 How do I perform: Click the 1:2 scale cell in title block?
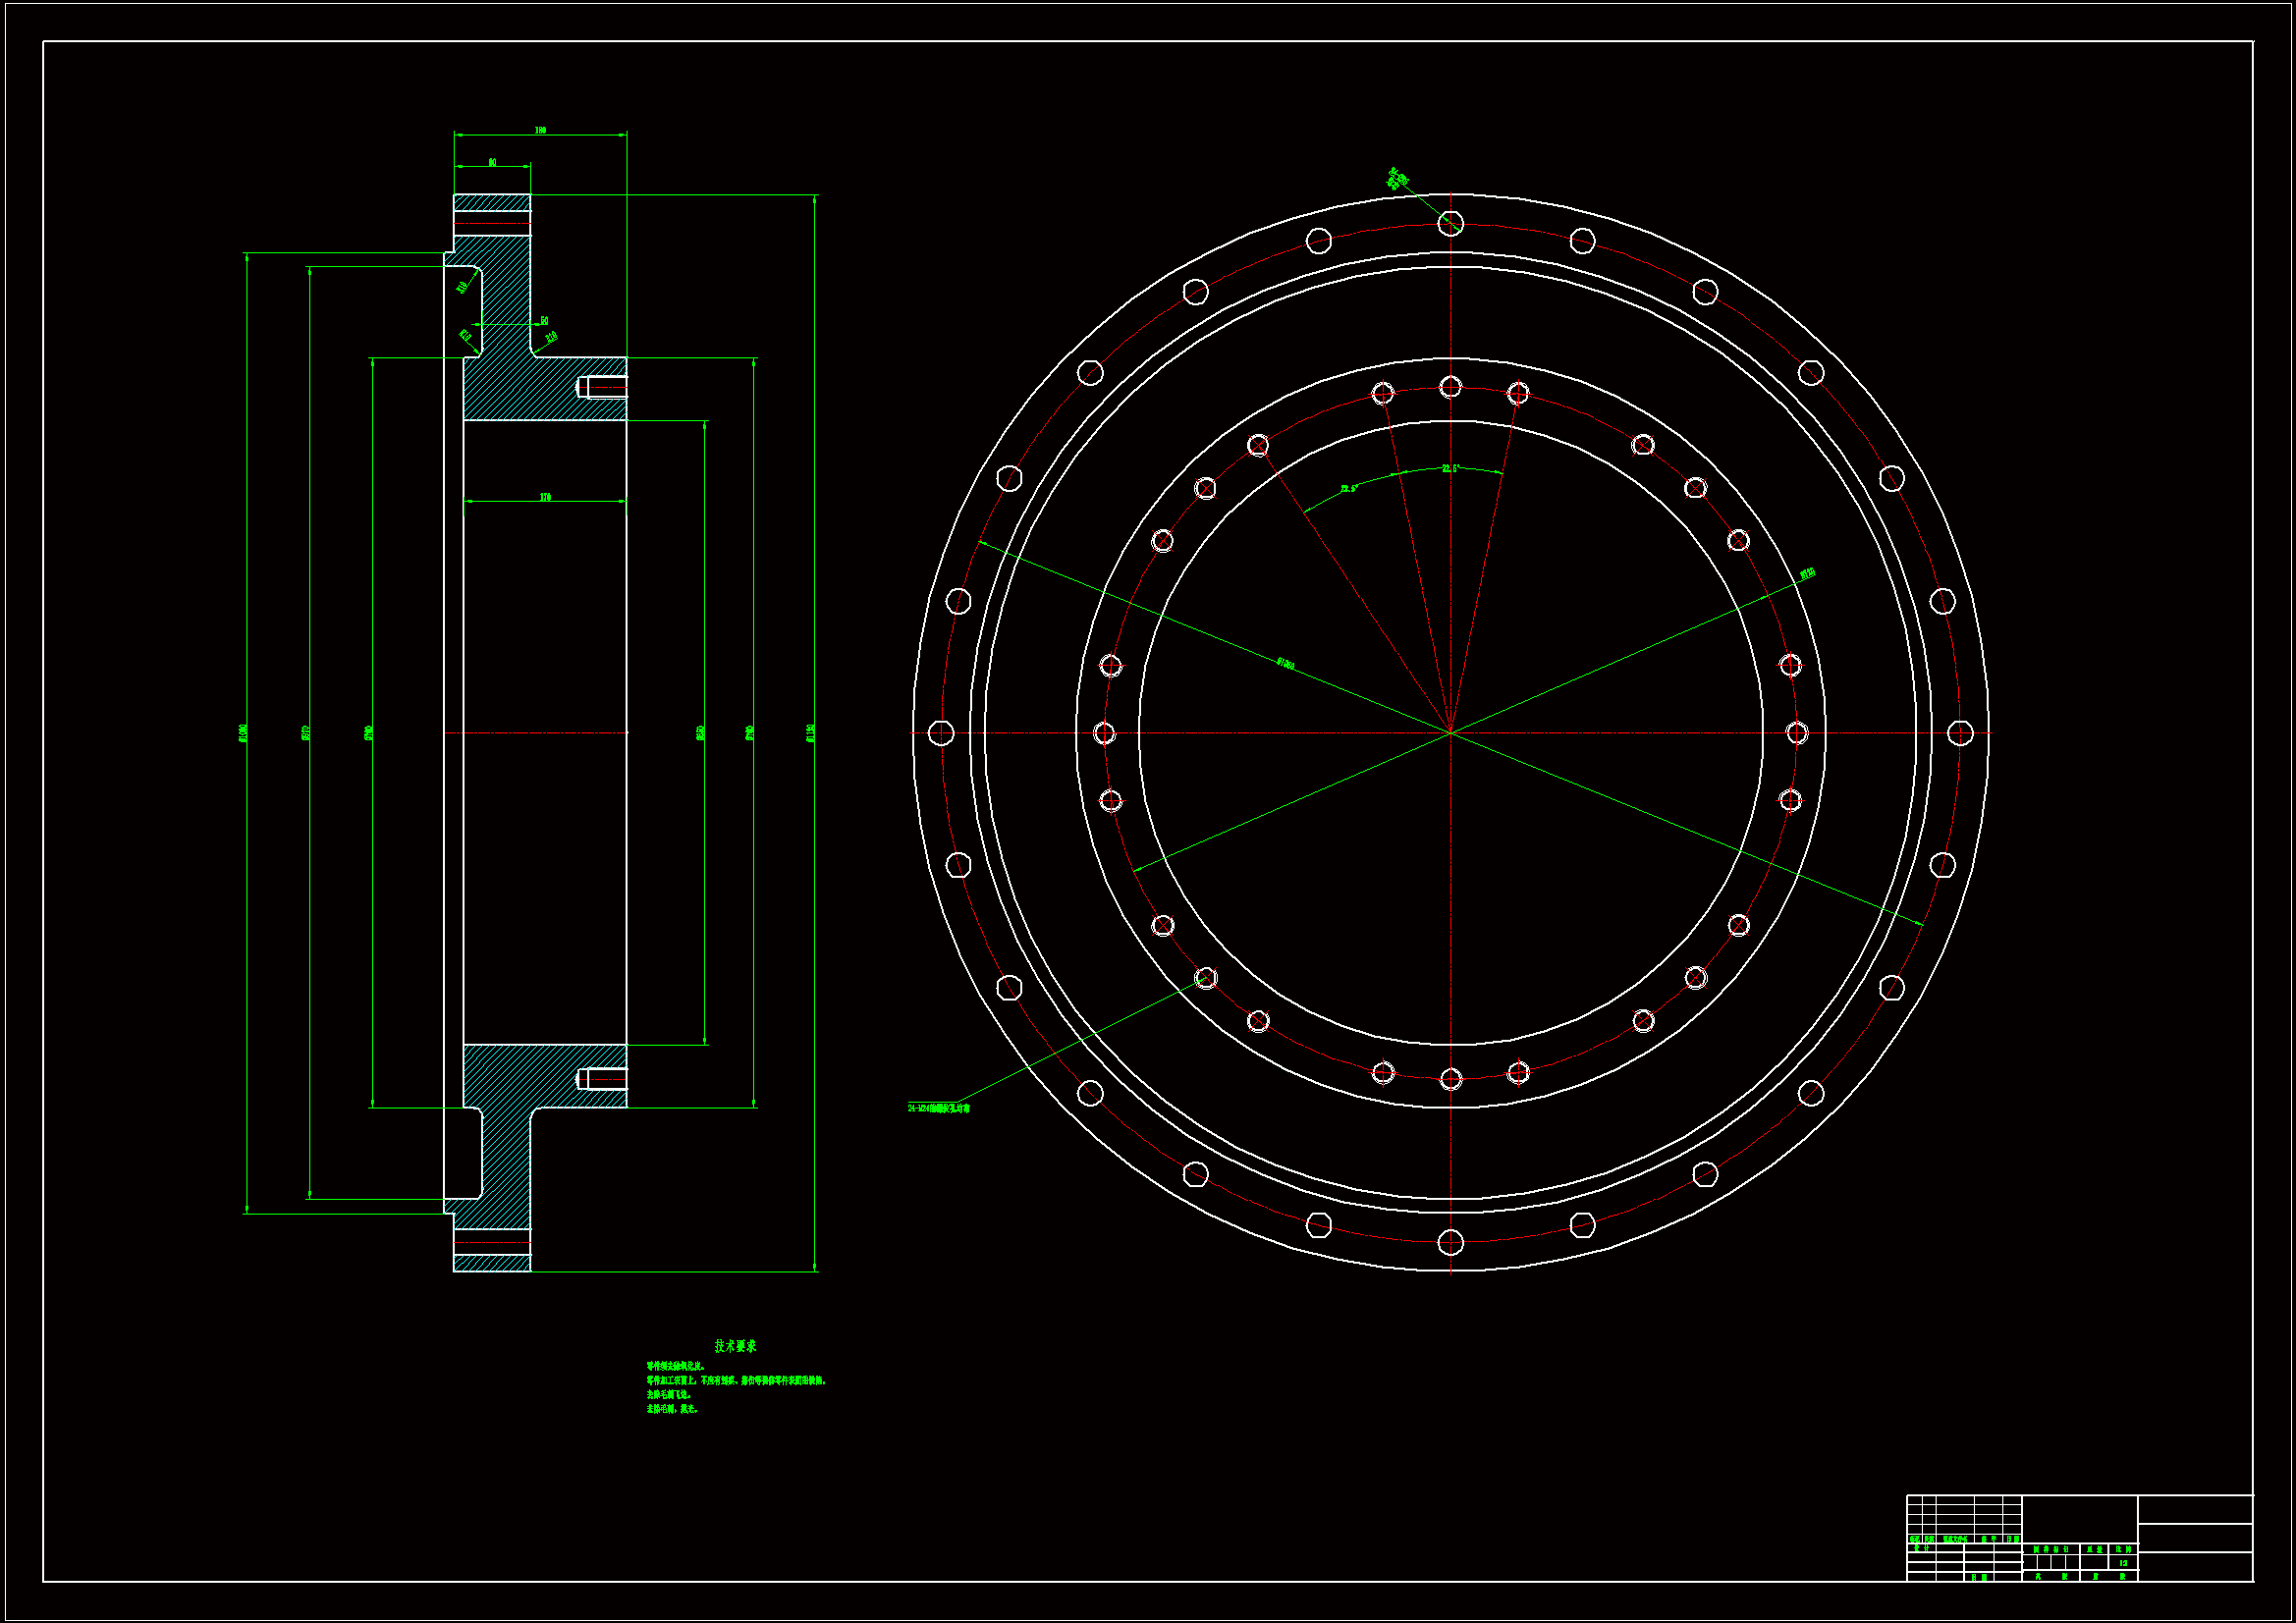tap(2122, 1563)
